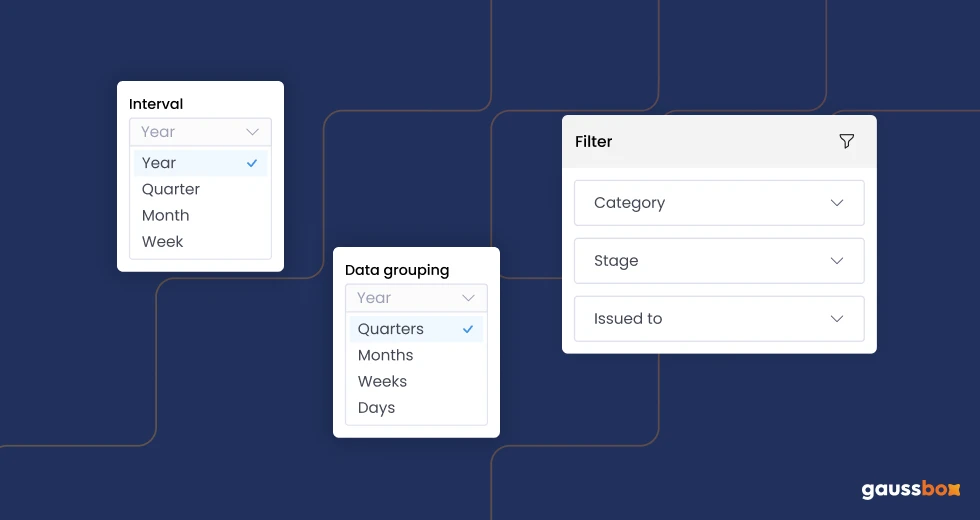Expand the Stage dropdown
This screenshot has height=520, width=980.
click(719, 261)
